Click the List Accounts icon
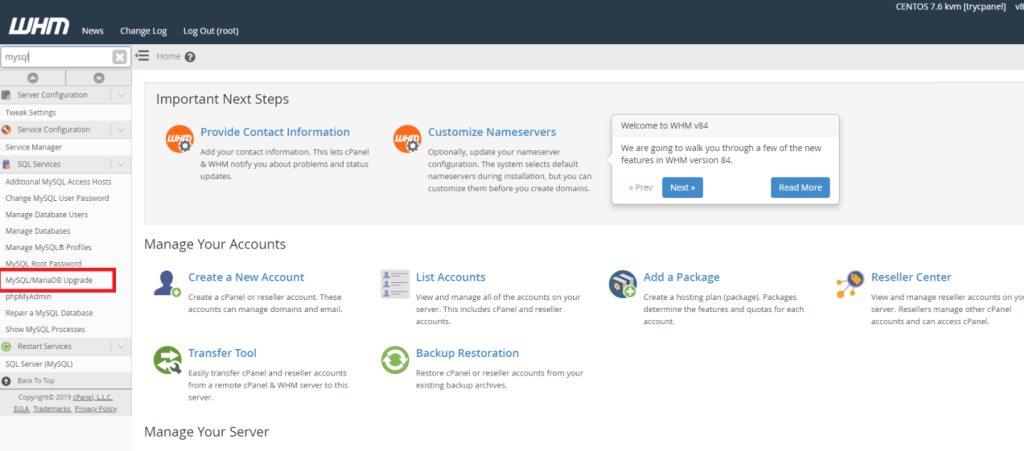Screen dimensions: 1024x451 point(396,284)
